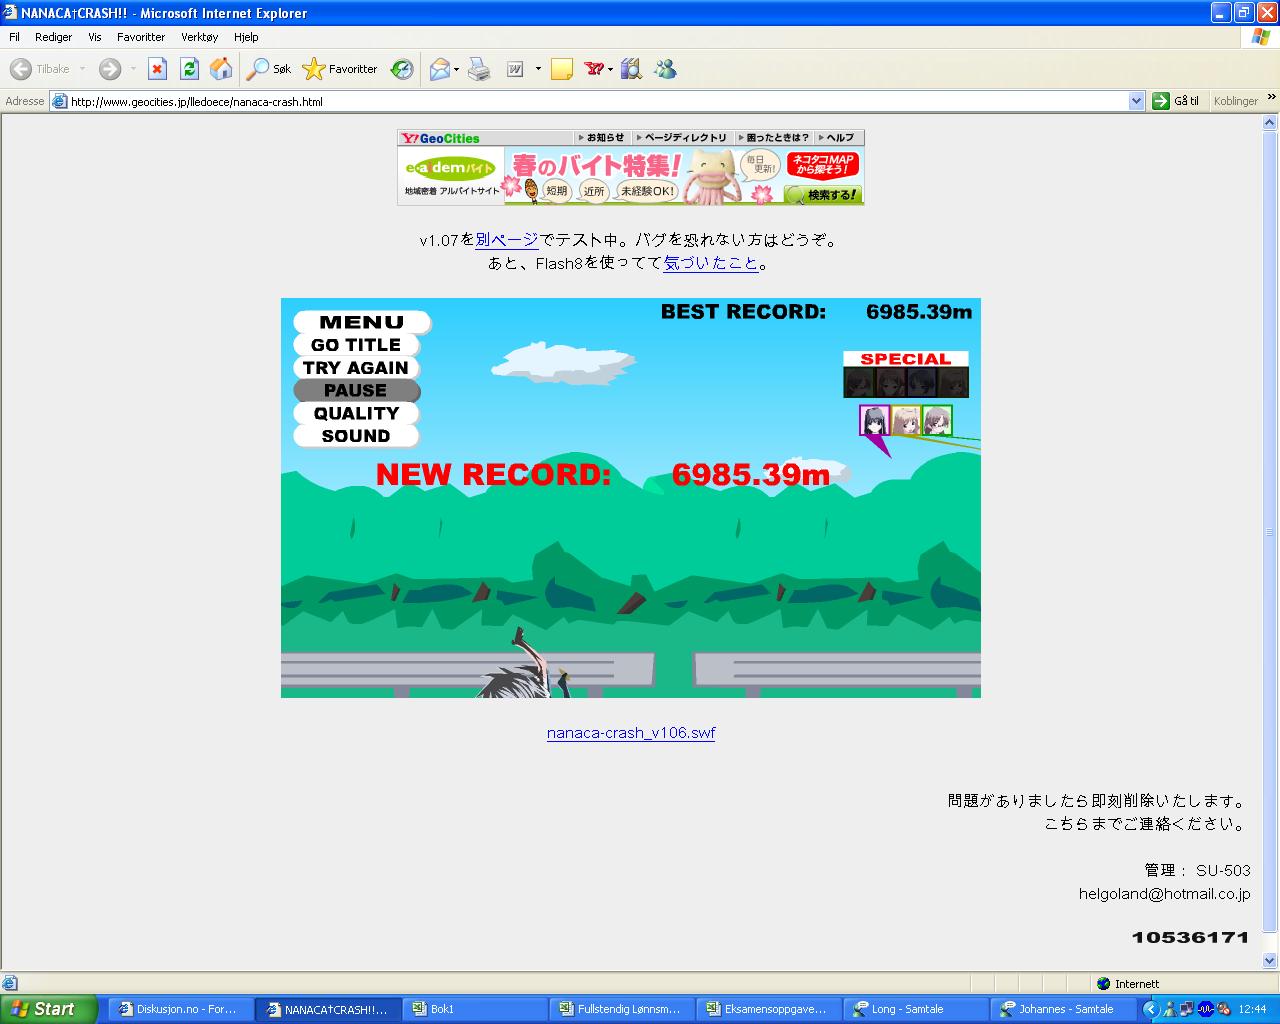Launch the Messenger people icon in toolbar
1280x1024 pixels.
point(665,69)
